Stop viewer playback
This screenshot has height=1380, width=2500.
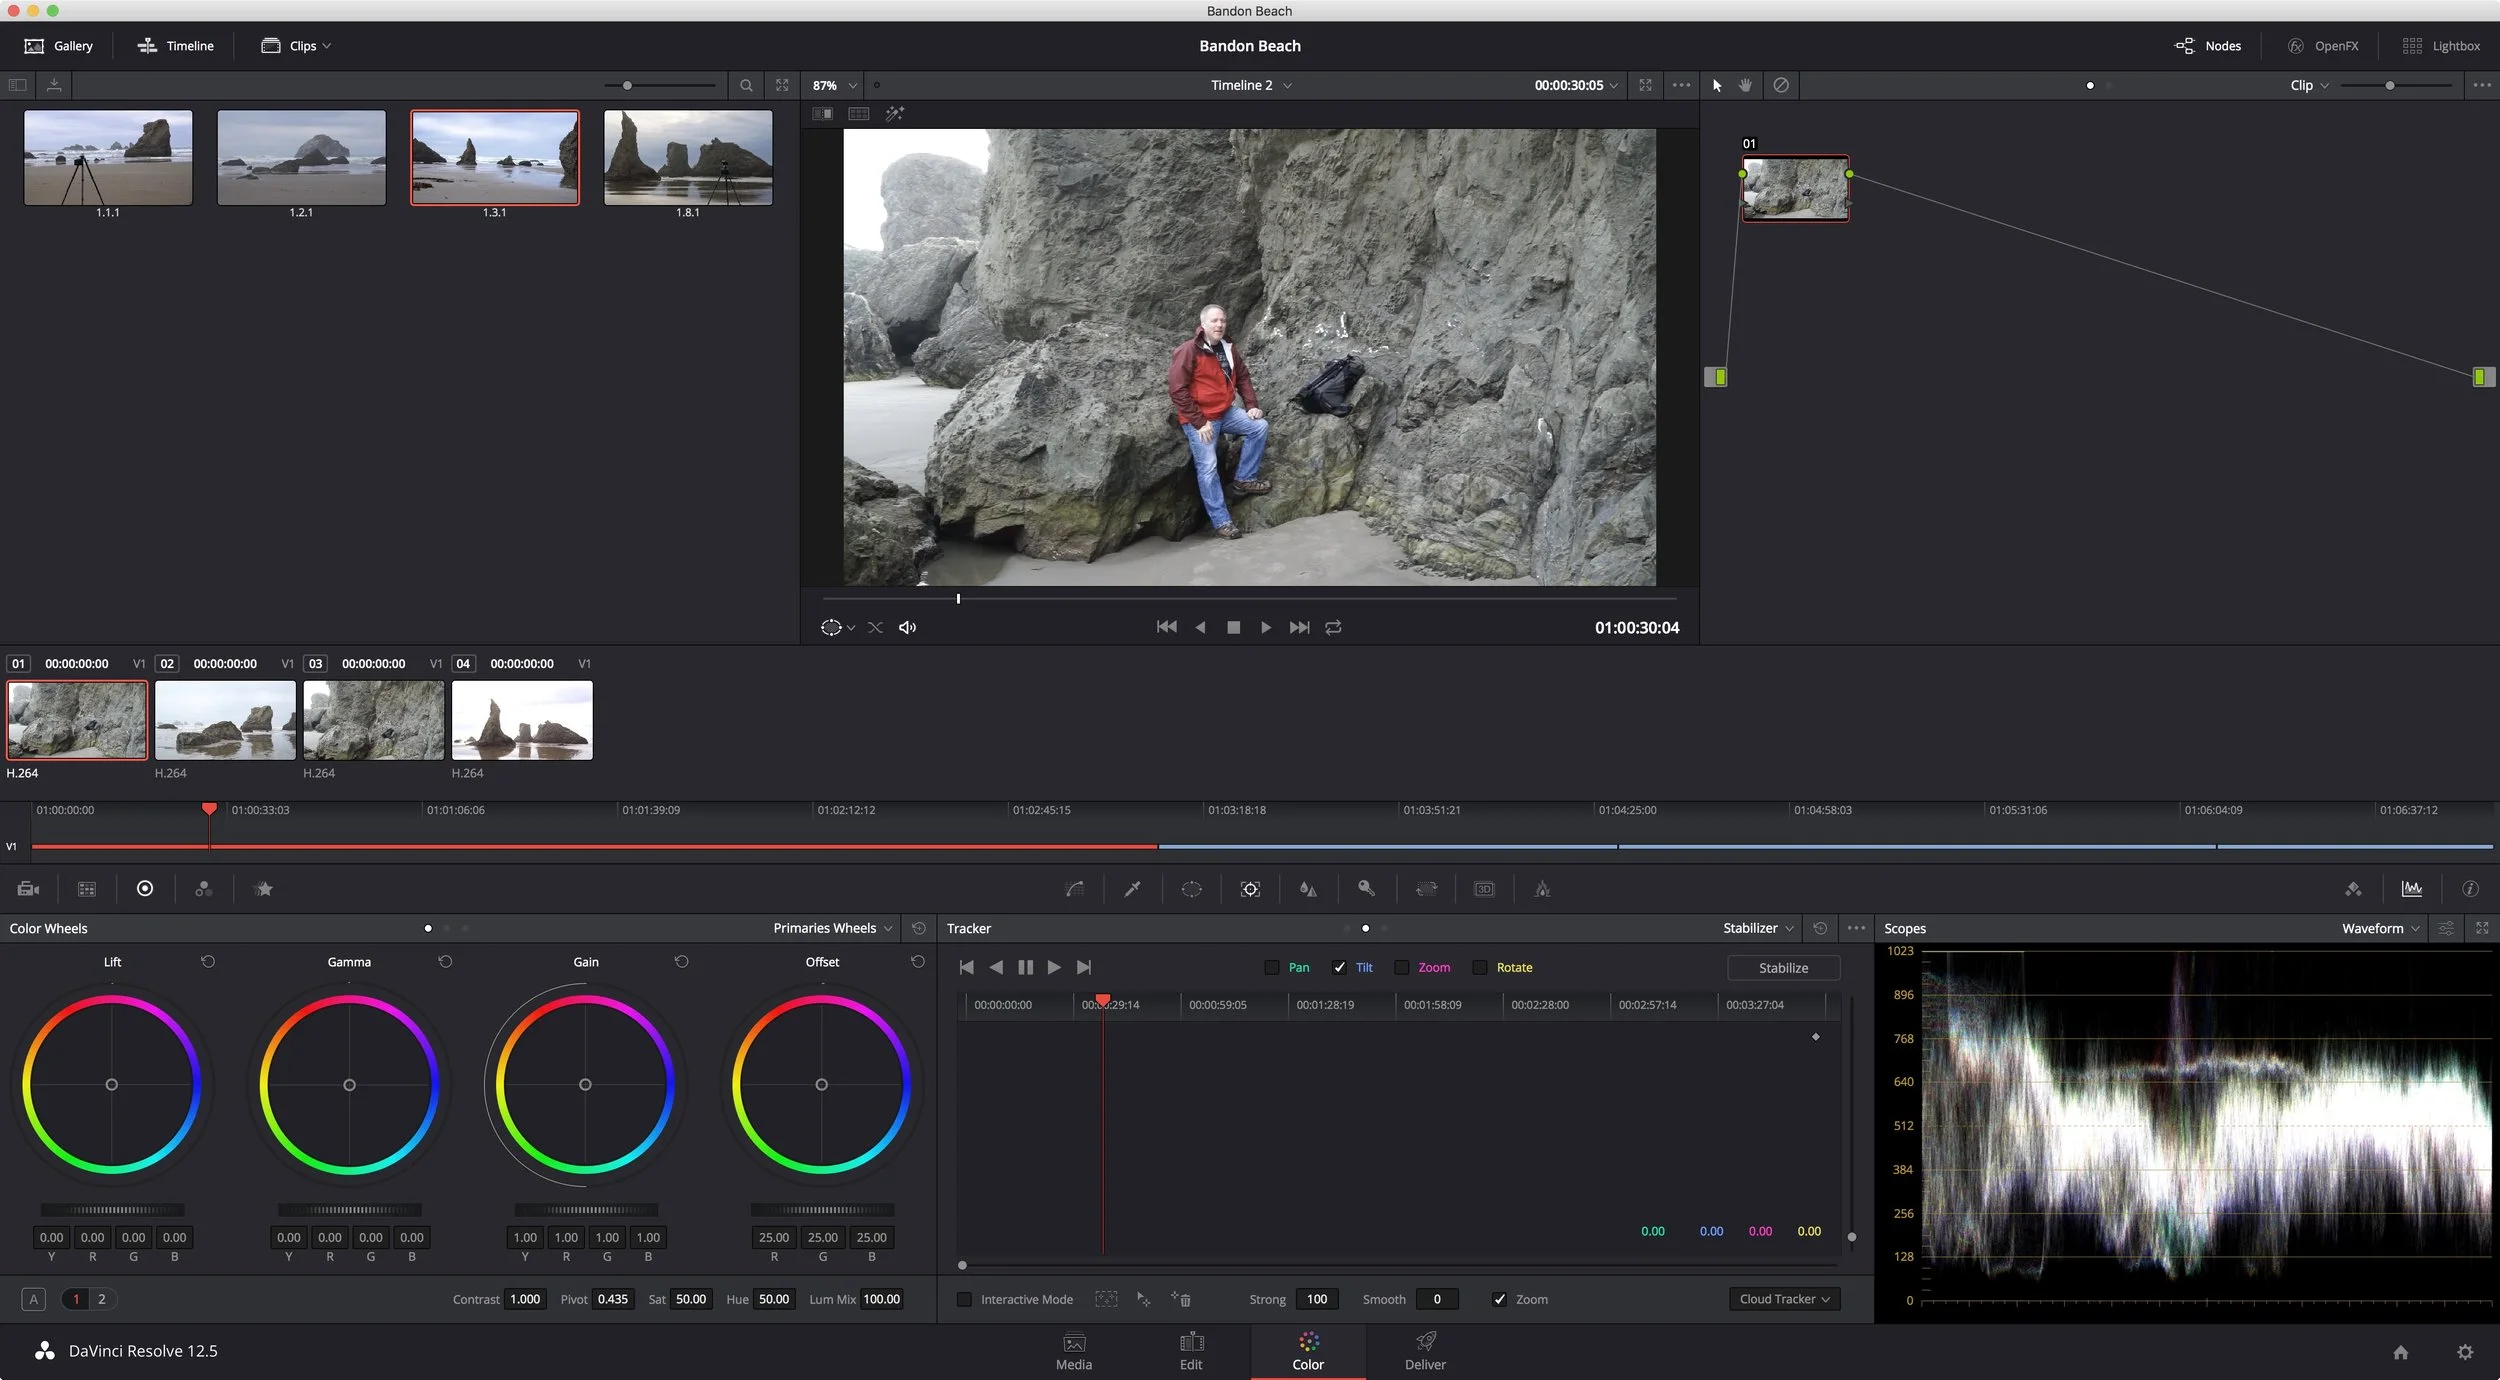1233,627
